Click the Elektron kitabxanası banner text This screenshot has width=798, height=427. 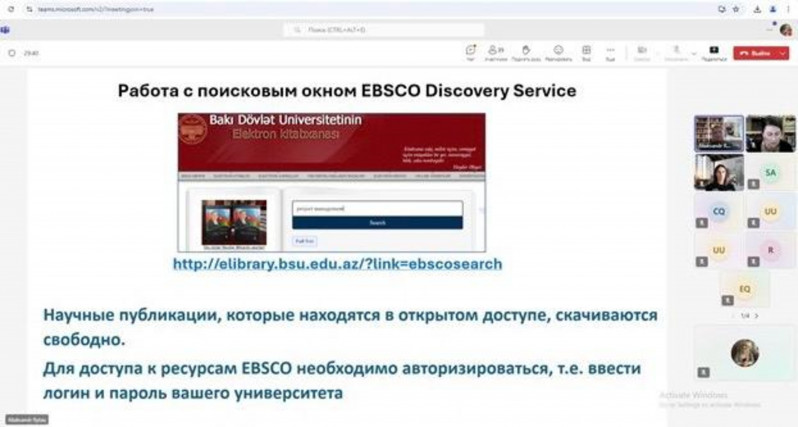pos(286,134)
